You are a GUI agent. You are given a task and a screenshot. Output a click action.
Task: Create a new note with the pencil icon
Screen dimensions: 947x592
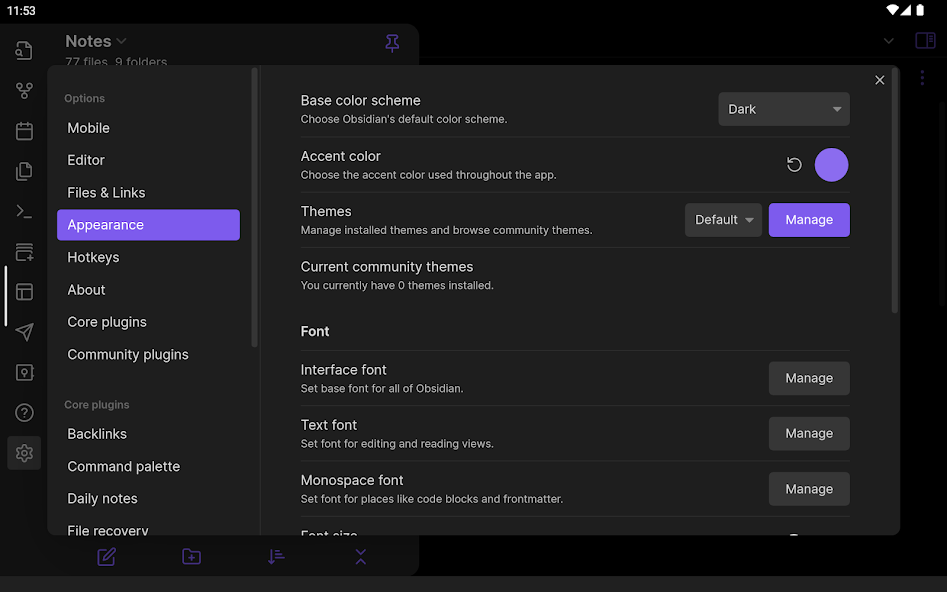pos(106,557)
